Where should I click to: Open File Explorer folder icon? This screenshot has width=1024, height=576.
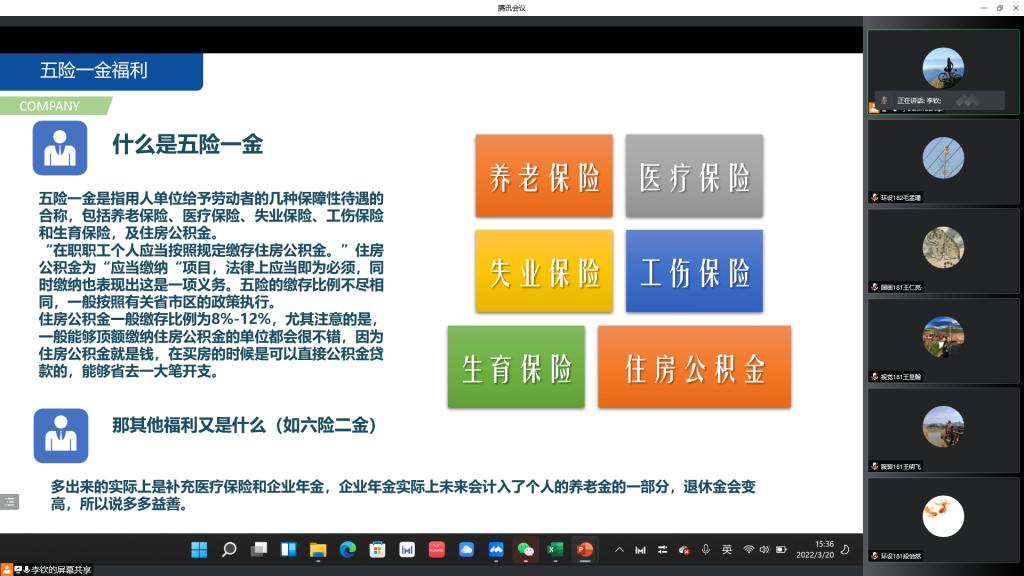(318, 549)
